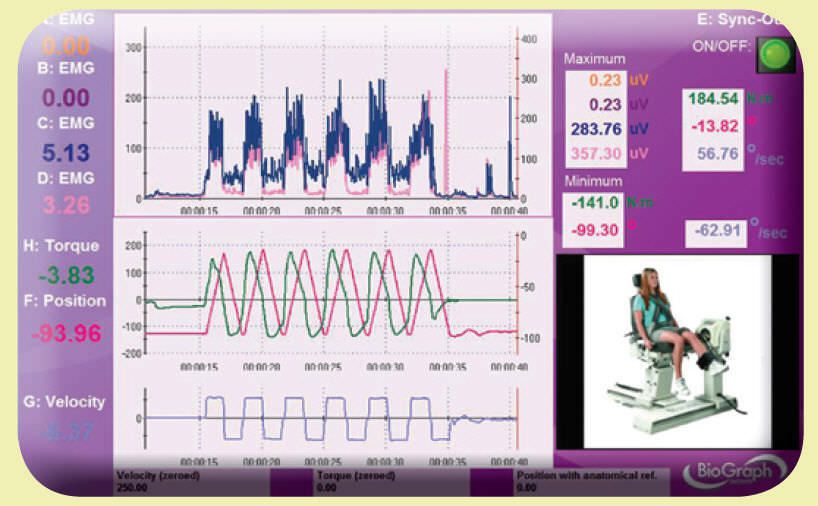Click the maximum 357.30 uV field
This screenshot has height=506, width=818.
[x=597, y=152]
